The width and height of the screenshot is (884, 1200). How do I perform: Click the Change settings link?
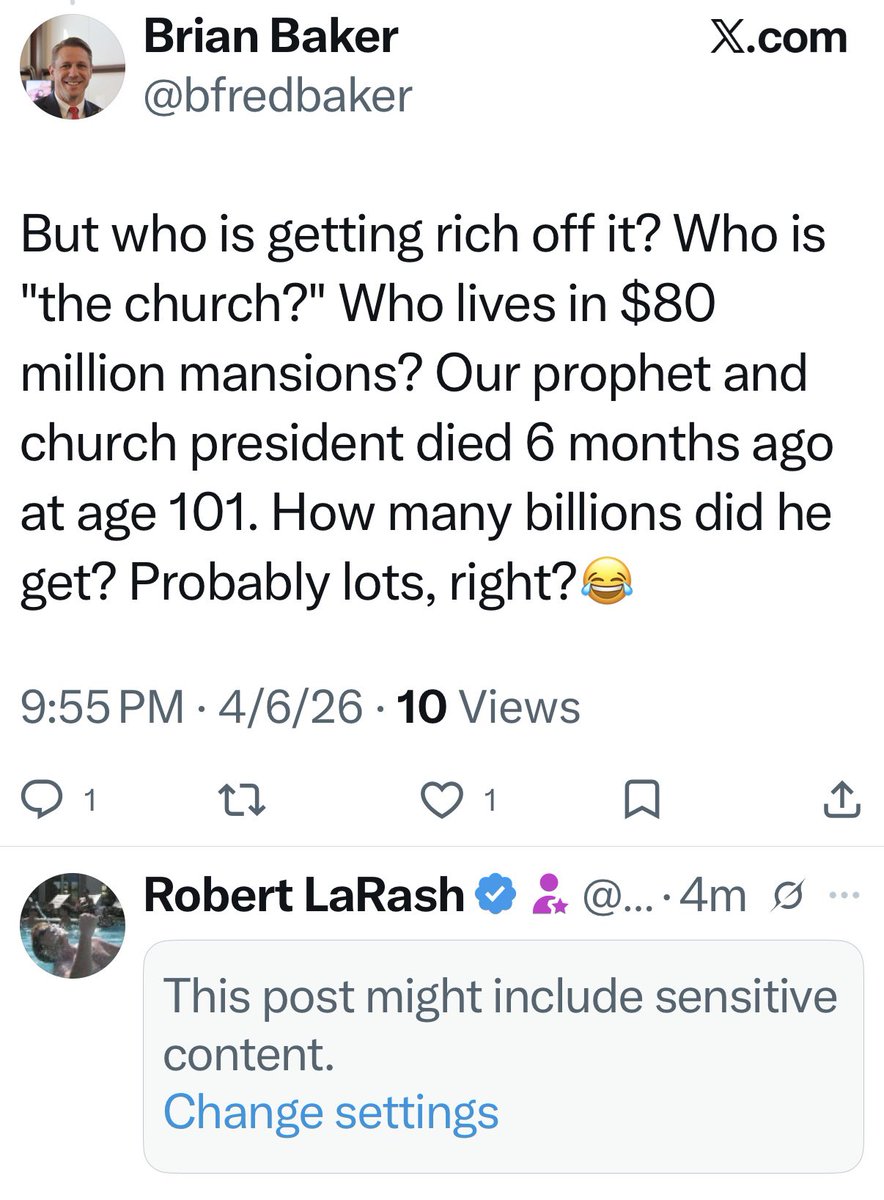pos(330,1111)
